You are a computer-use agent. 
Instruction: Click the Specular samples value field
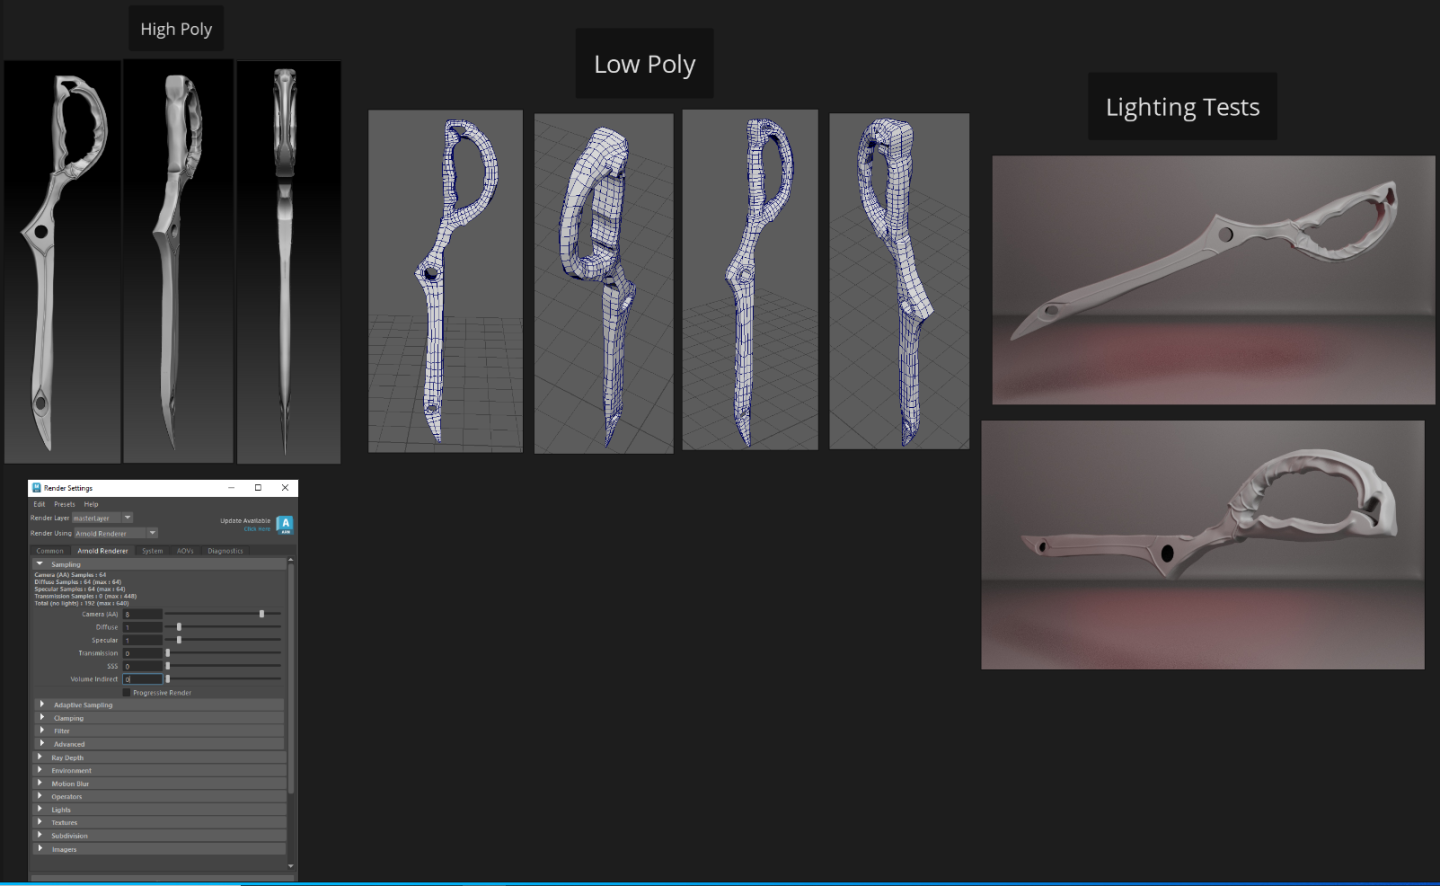[x=142, y=640]
